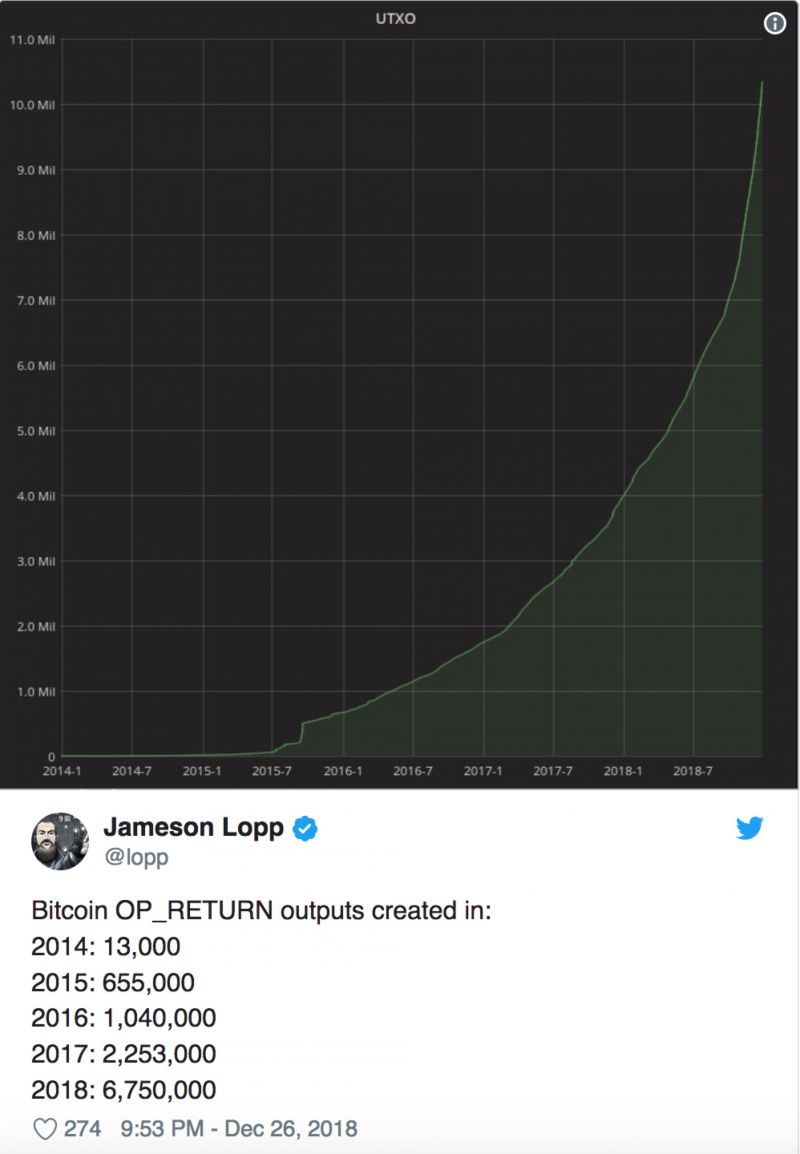
Task: Click the 2017-1 x-axis label
Action: 483,771
